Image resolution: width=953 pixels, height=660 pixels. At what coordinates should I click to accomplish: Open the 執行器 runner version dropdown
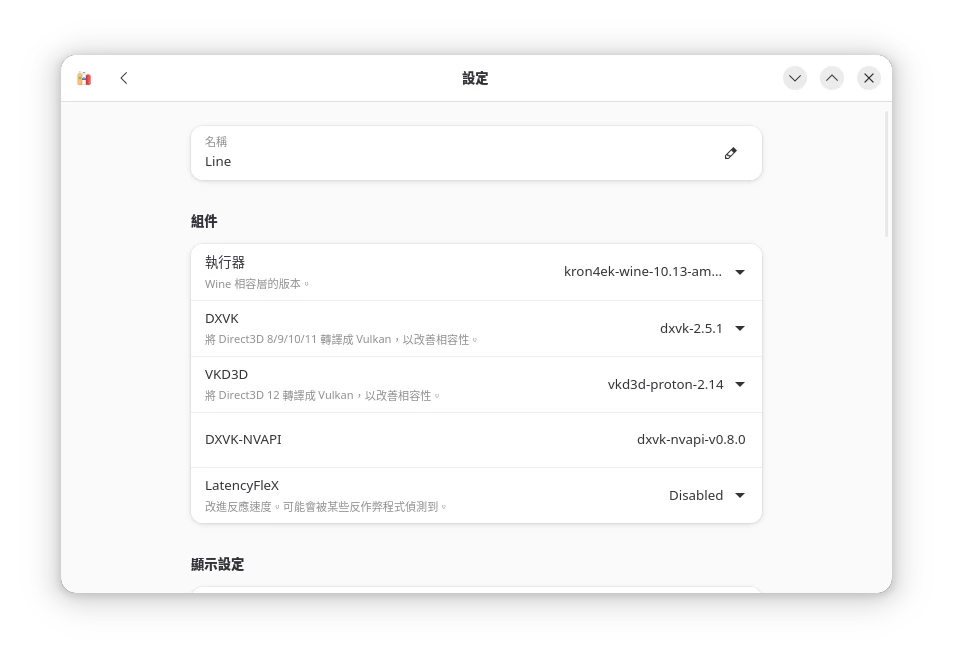654,272
